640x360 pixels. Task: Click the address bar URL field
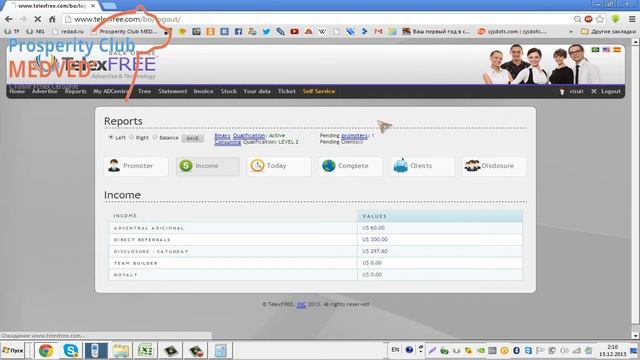pos(318,19)
